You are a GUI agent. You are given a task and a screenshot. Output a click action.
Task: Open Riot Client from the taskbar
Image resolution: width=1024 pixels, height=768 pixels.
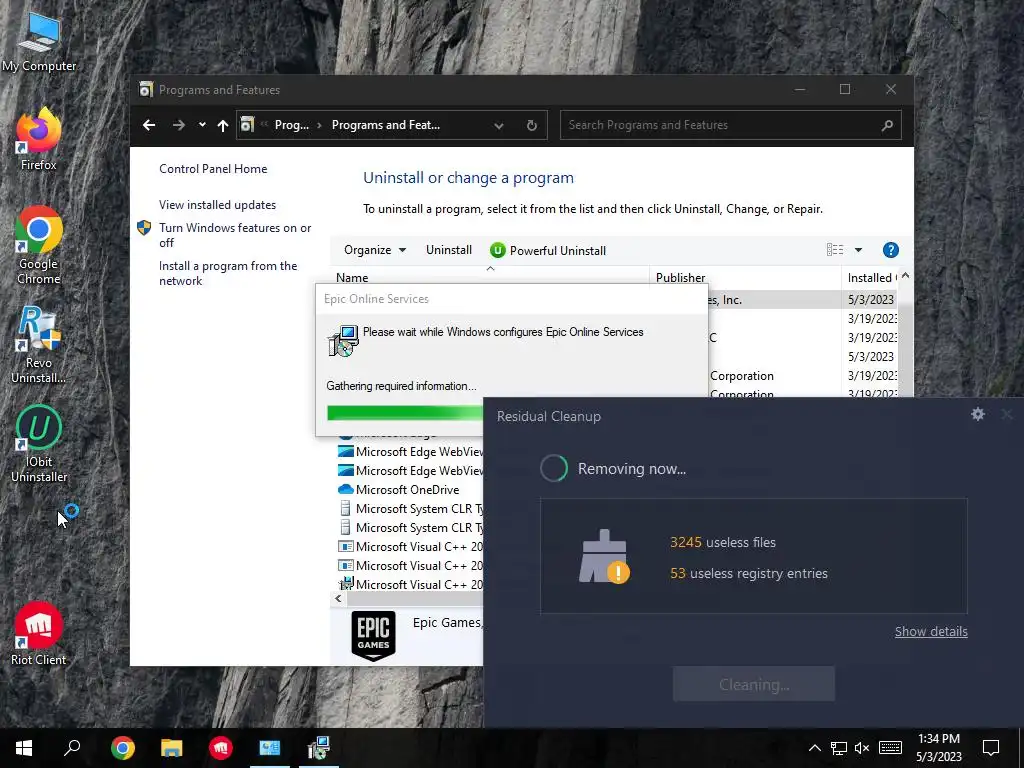pos(221,748)
